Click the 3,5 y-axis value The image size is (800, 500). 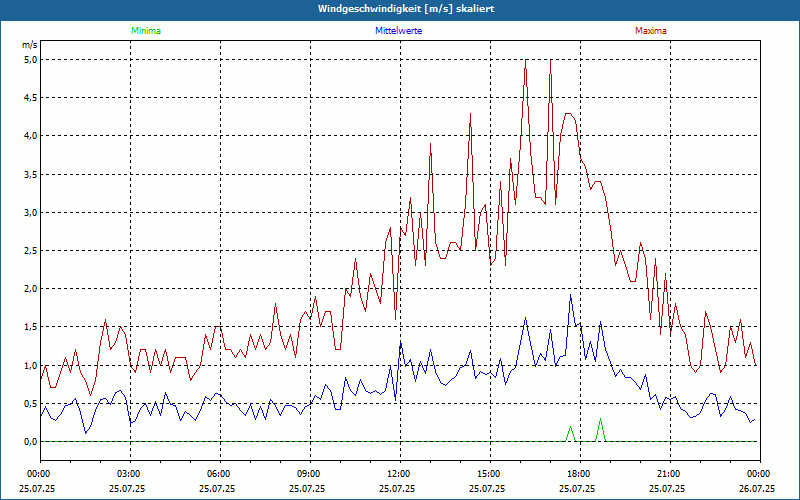(31, 174)
